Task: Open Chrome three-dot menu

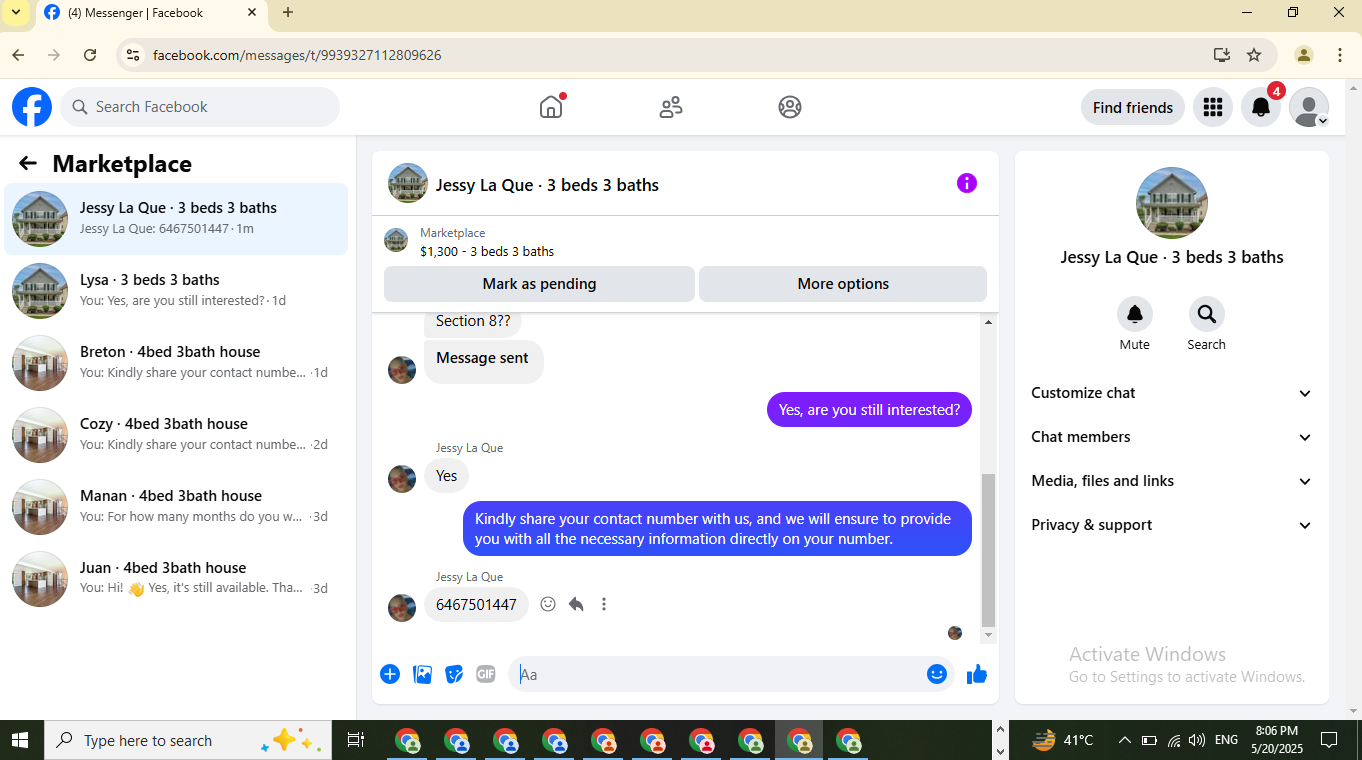Action: 1340,55
